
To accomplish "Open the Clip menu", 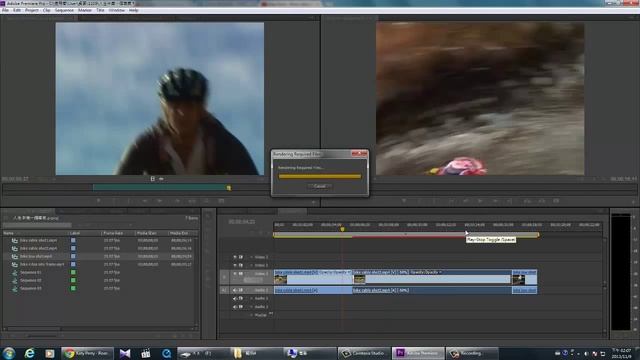I will click(47, 10).
